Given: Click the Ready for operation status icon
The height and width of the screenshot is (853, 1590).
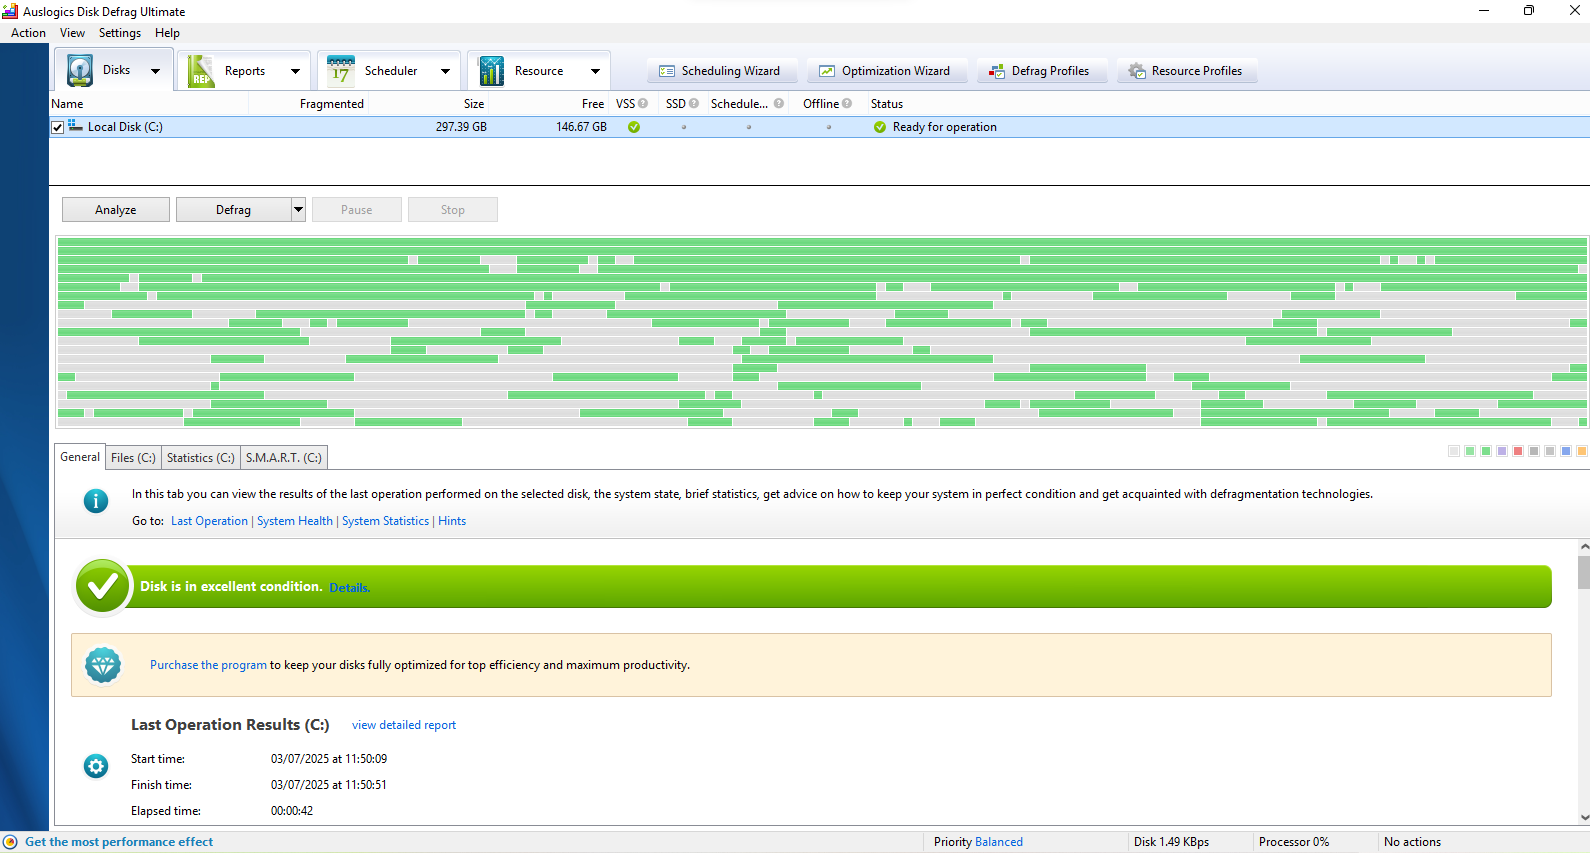Looking at the screenshot, I should (880, 127).
